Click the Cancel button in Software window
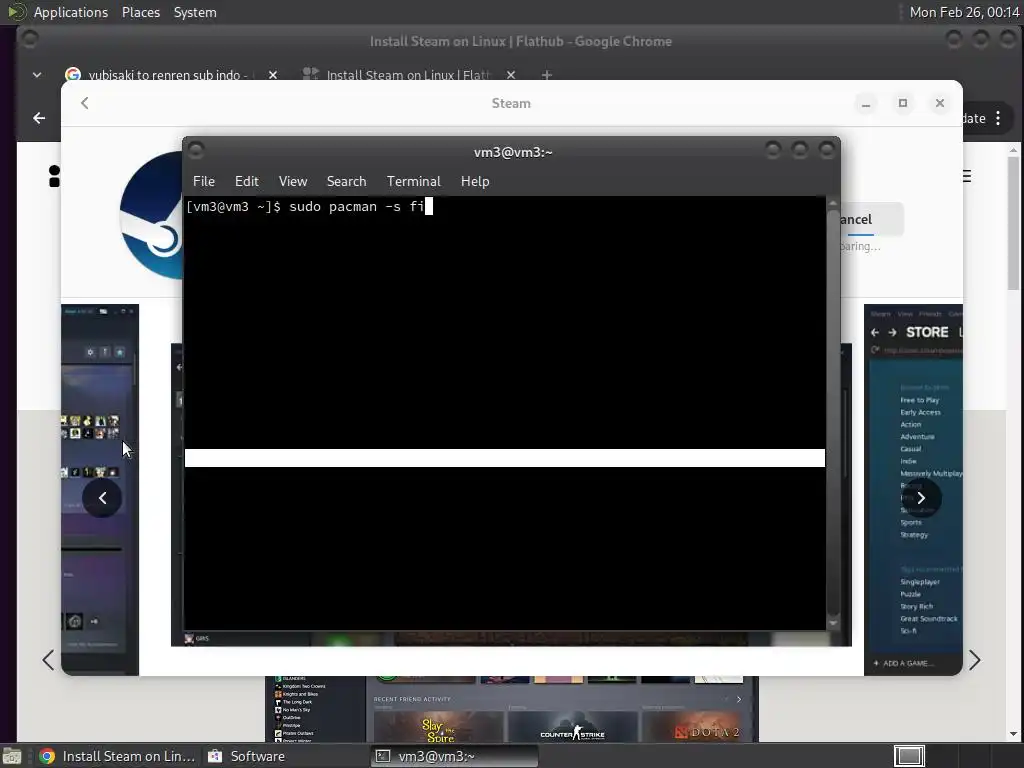1024x768 pixels. click(871, 219)
